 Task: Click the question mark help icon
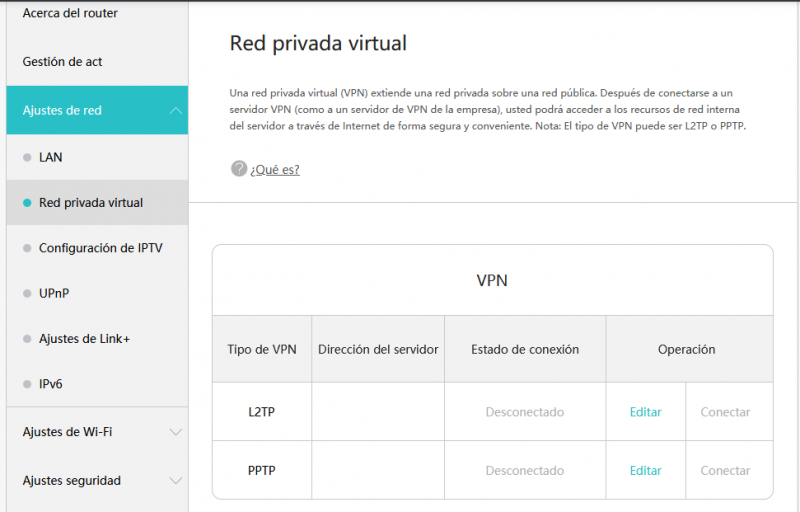[239, 168]
